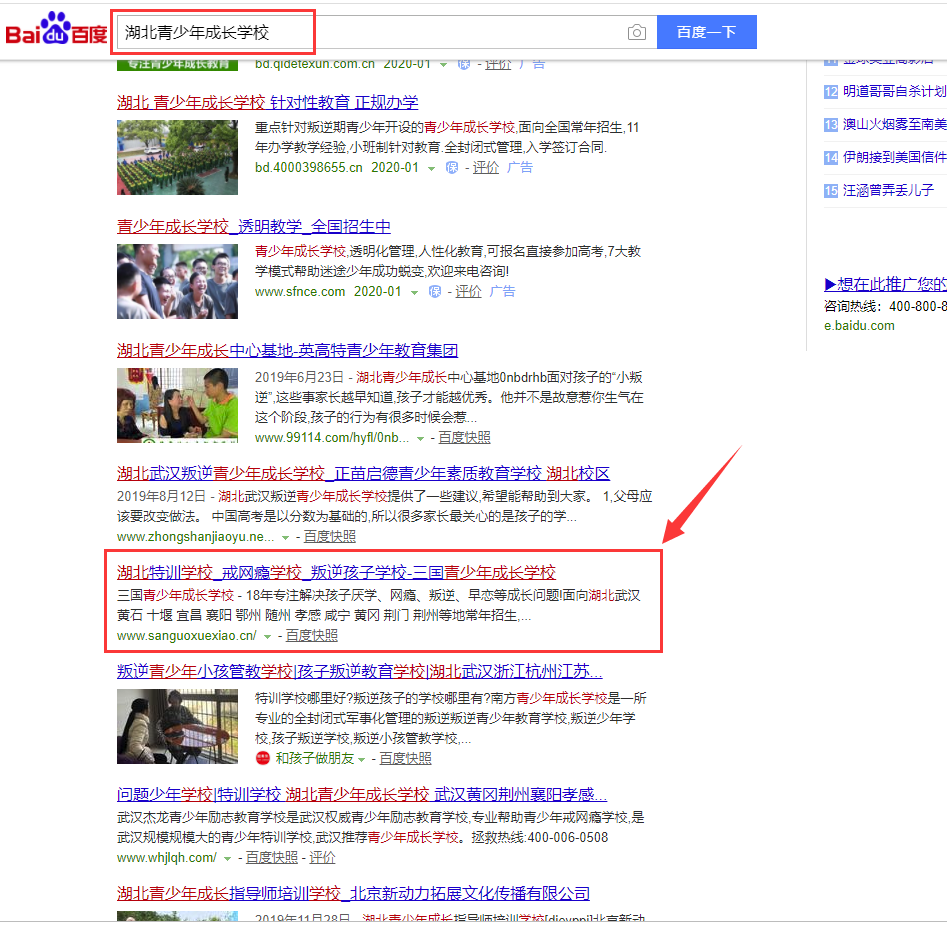Click 评价 link beside bd.4000398655.cn
Screen dimensions: 947x942
(x=486, y=167)
